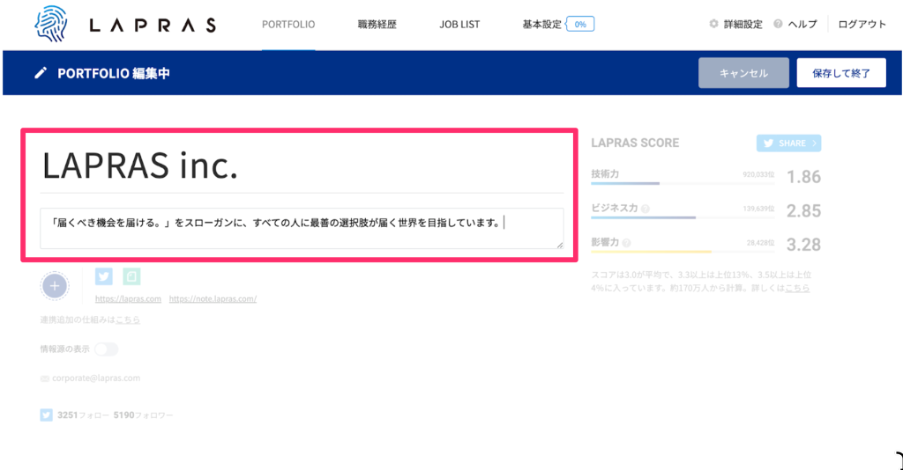Viewport: 904px width, 470px height.
Task: Open こちら link in score explanation
Action: (797, 288)
